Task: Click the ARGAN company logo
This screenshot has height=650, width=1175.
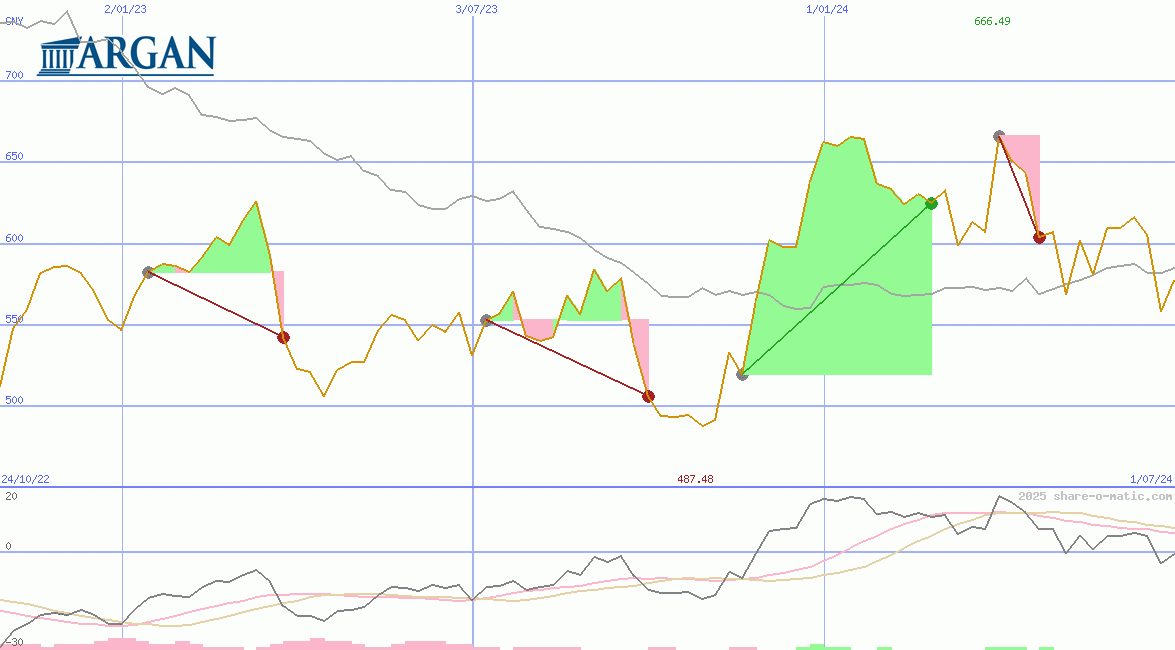Action: click(126, 55)
